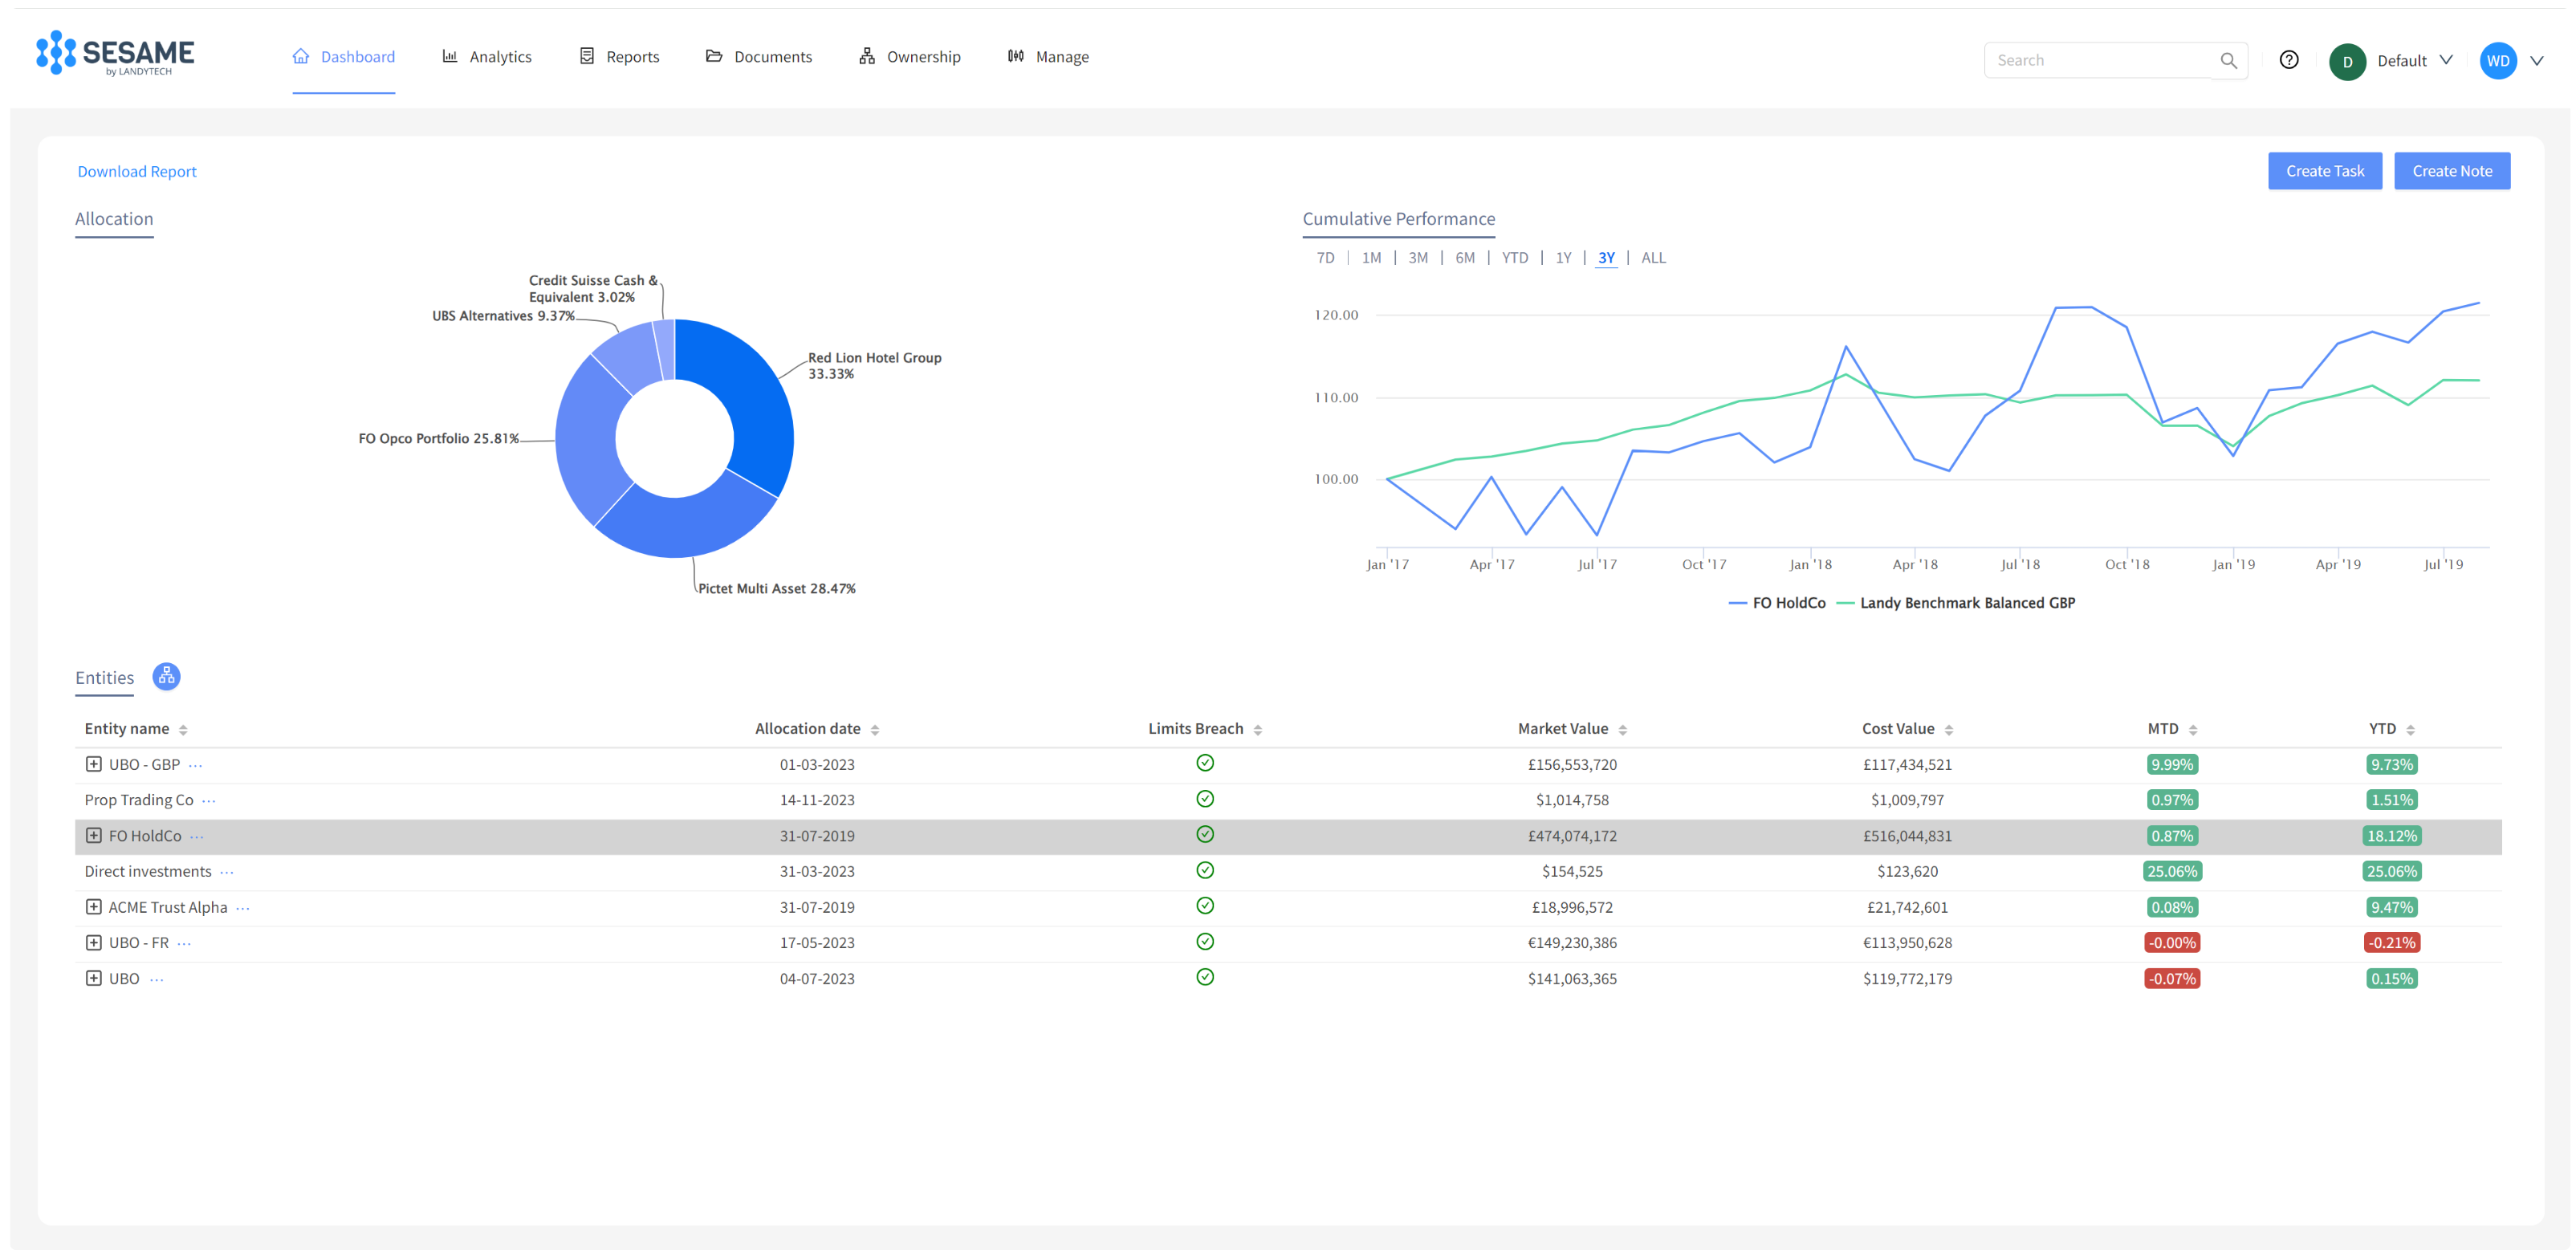
Task: Click the Analytics bar chart icon
Action: pyautogui.click(x=450, y=56)
